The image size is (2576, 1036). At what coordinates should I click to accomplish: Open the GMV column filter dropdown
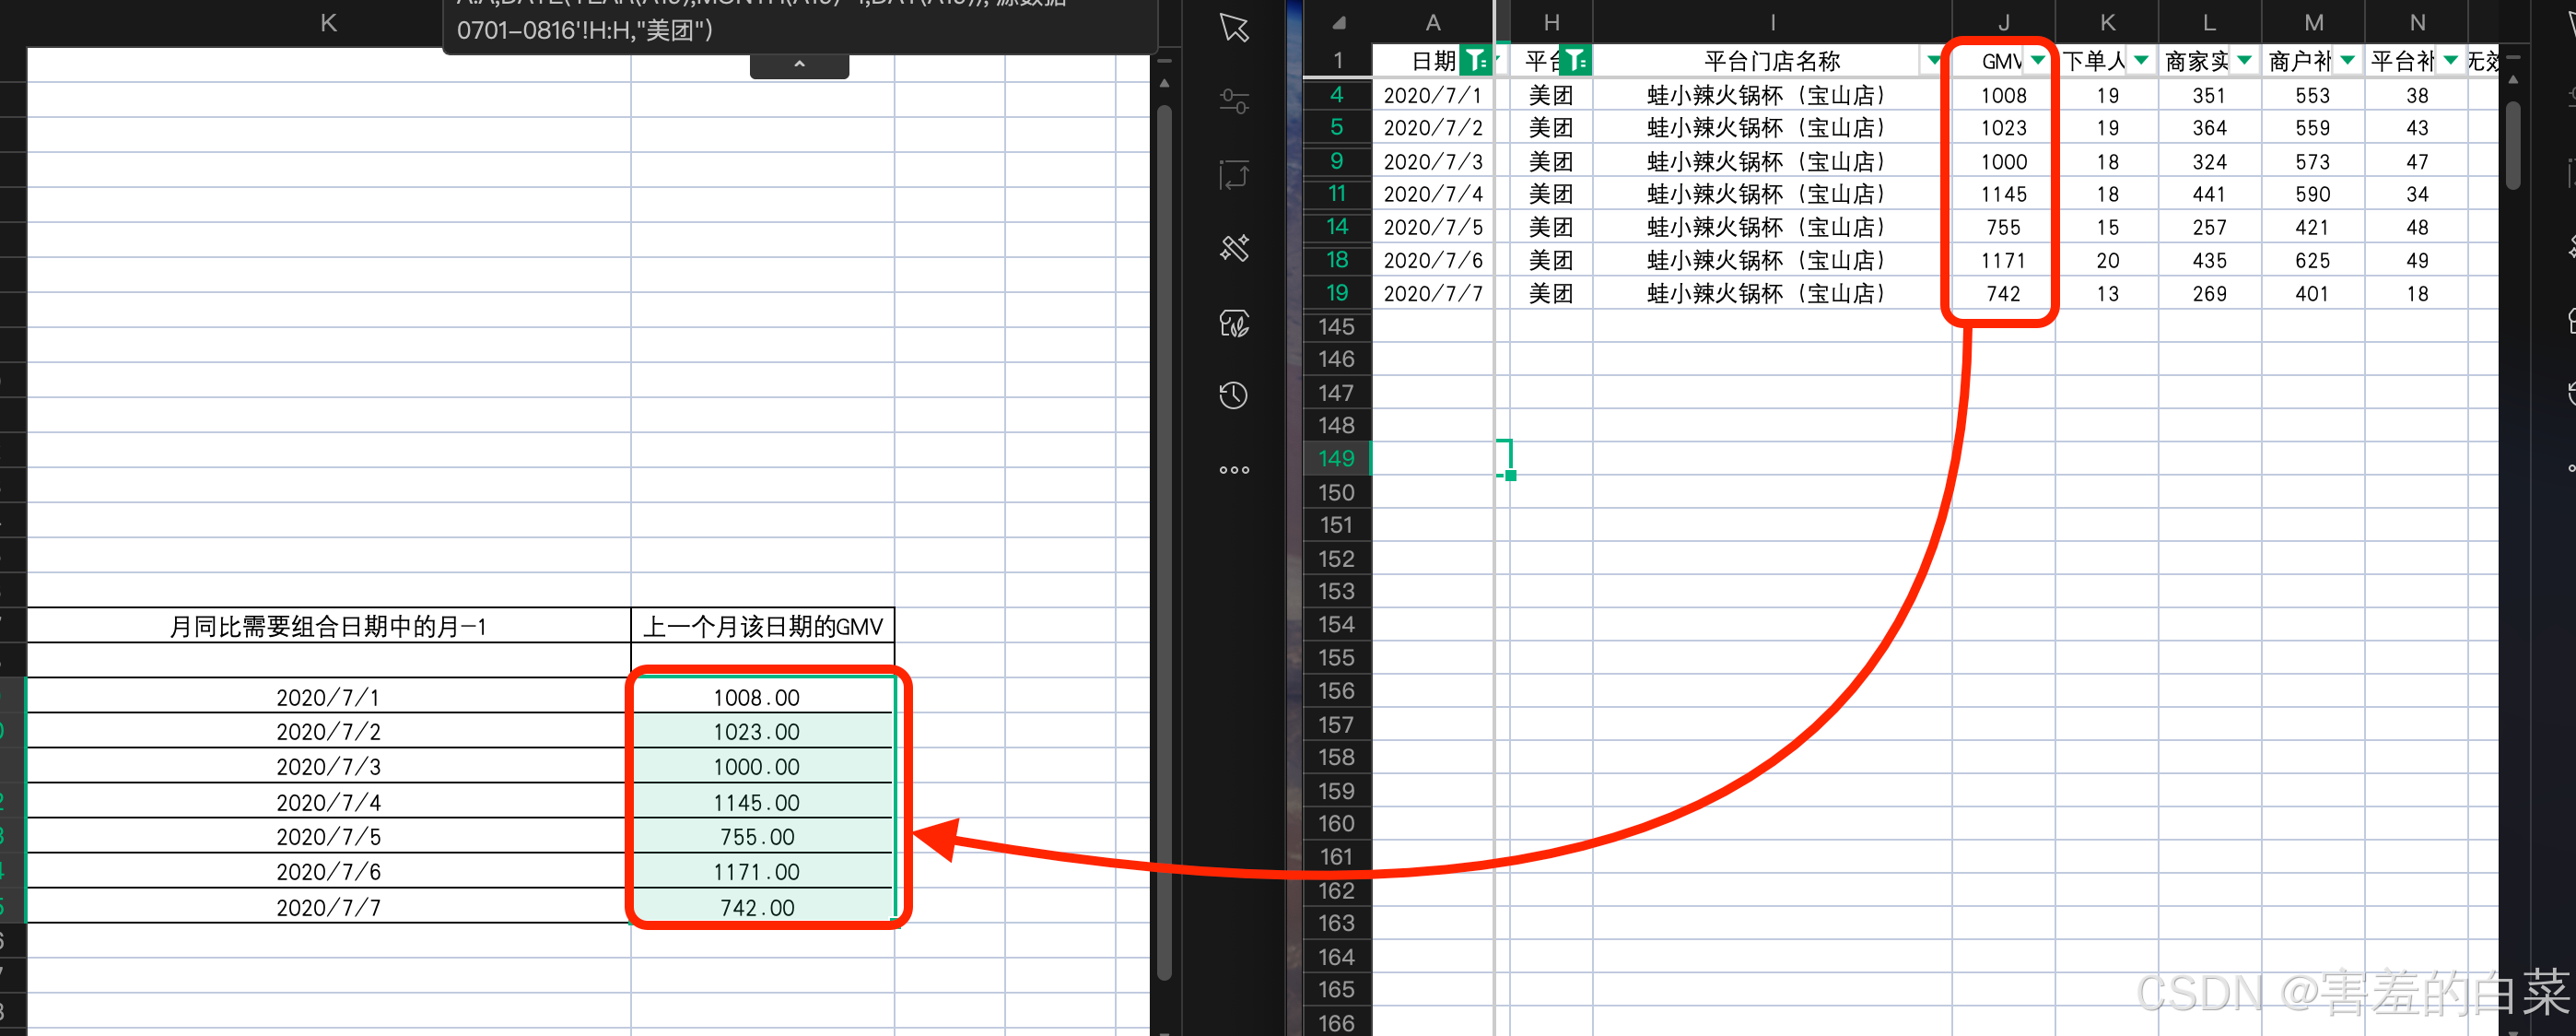[x=2037, y=61]
